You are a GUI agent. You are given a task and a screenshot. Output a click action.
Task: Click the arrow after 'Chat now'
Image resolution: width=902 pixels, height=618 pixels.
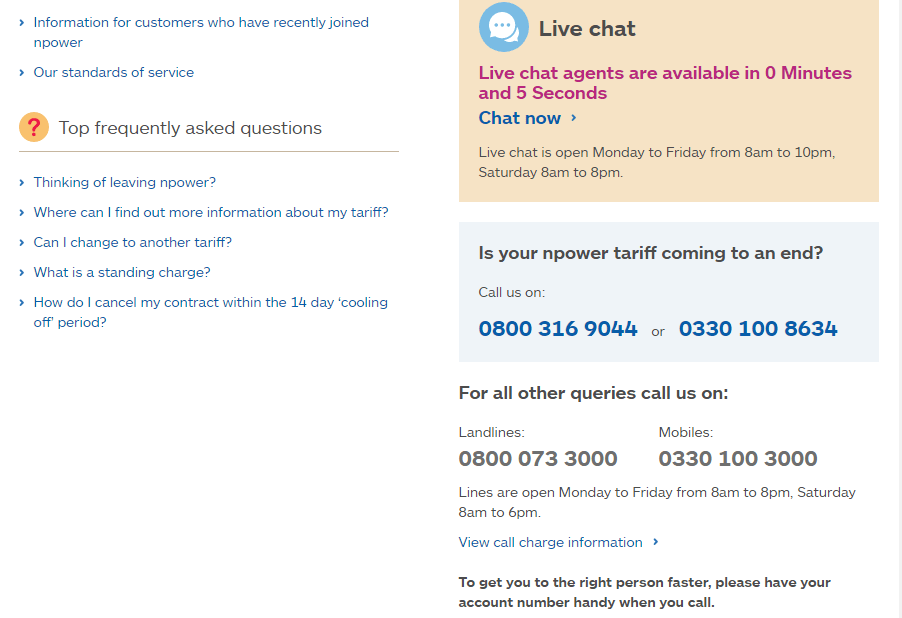(x=572, y=118)
